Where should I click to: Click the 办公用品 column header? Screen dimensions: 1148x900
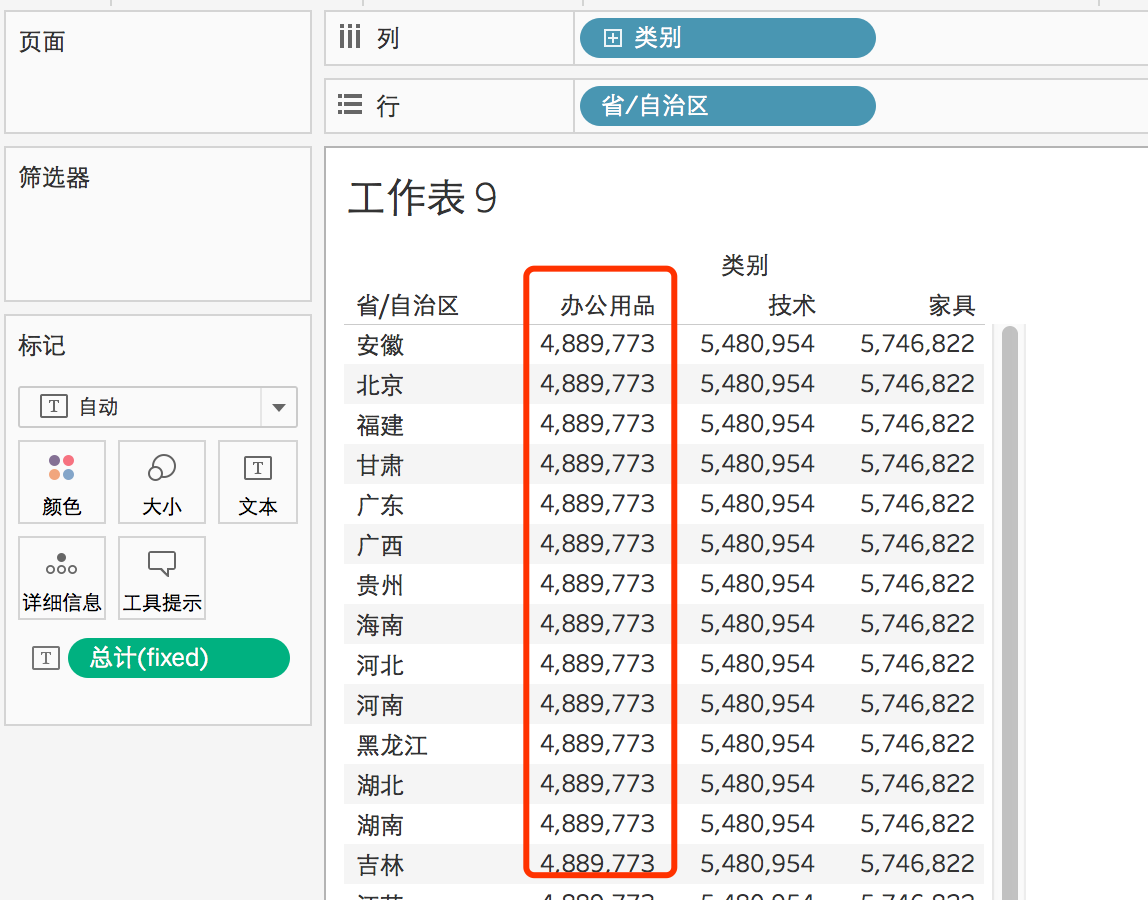(607, 305)
